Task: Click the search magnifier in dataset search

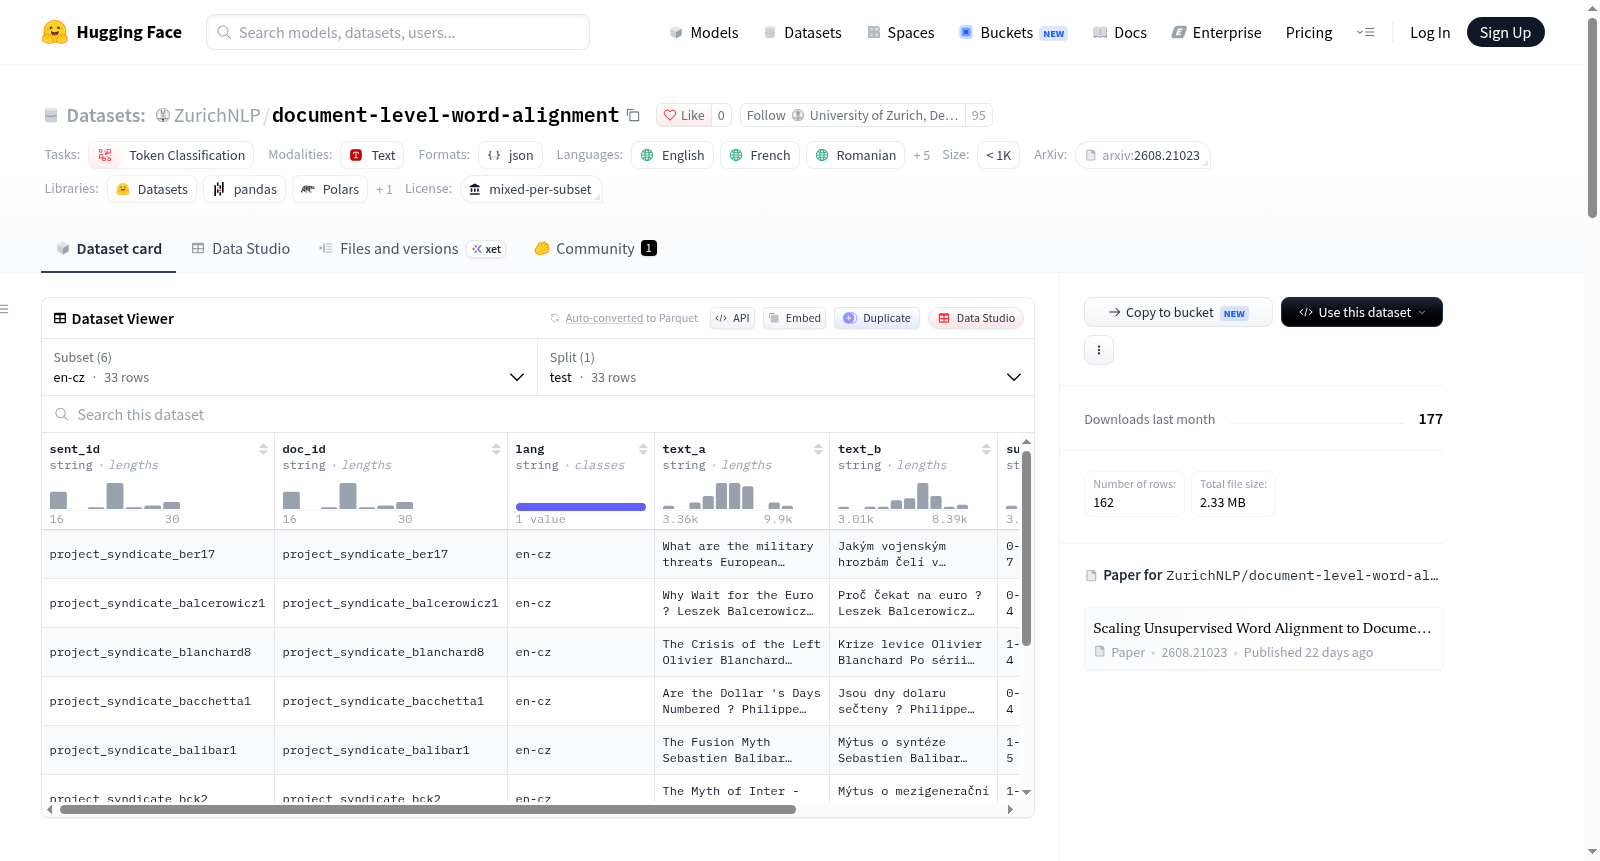Action: click(x=62, y=414)
